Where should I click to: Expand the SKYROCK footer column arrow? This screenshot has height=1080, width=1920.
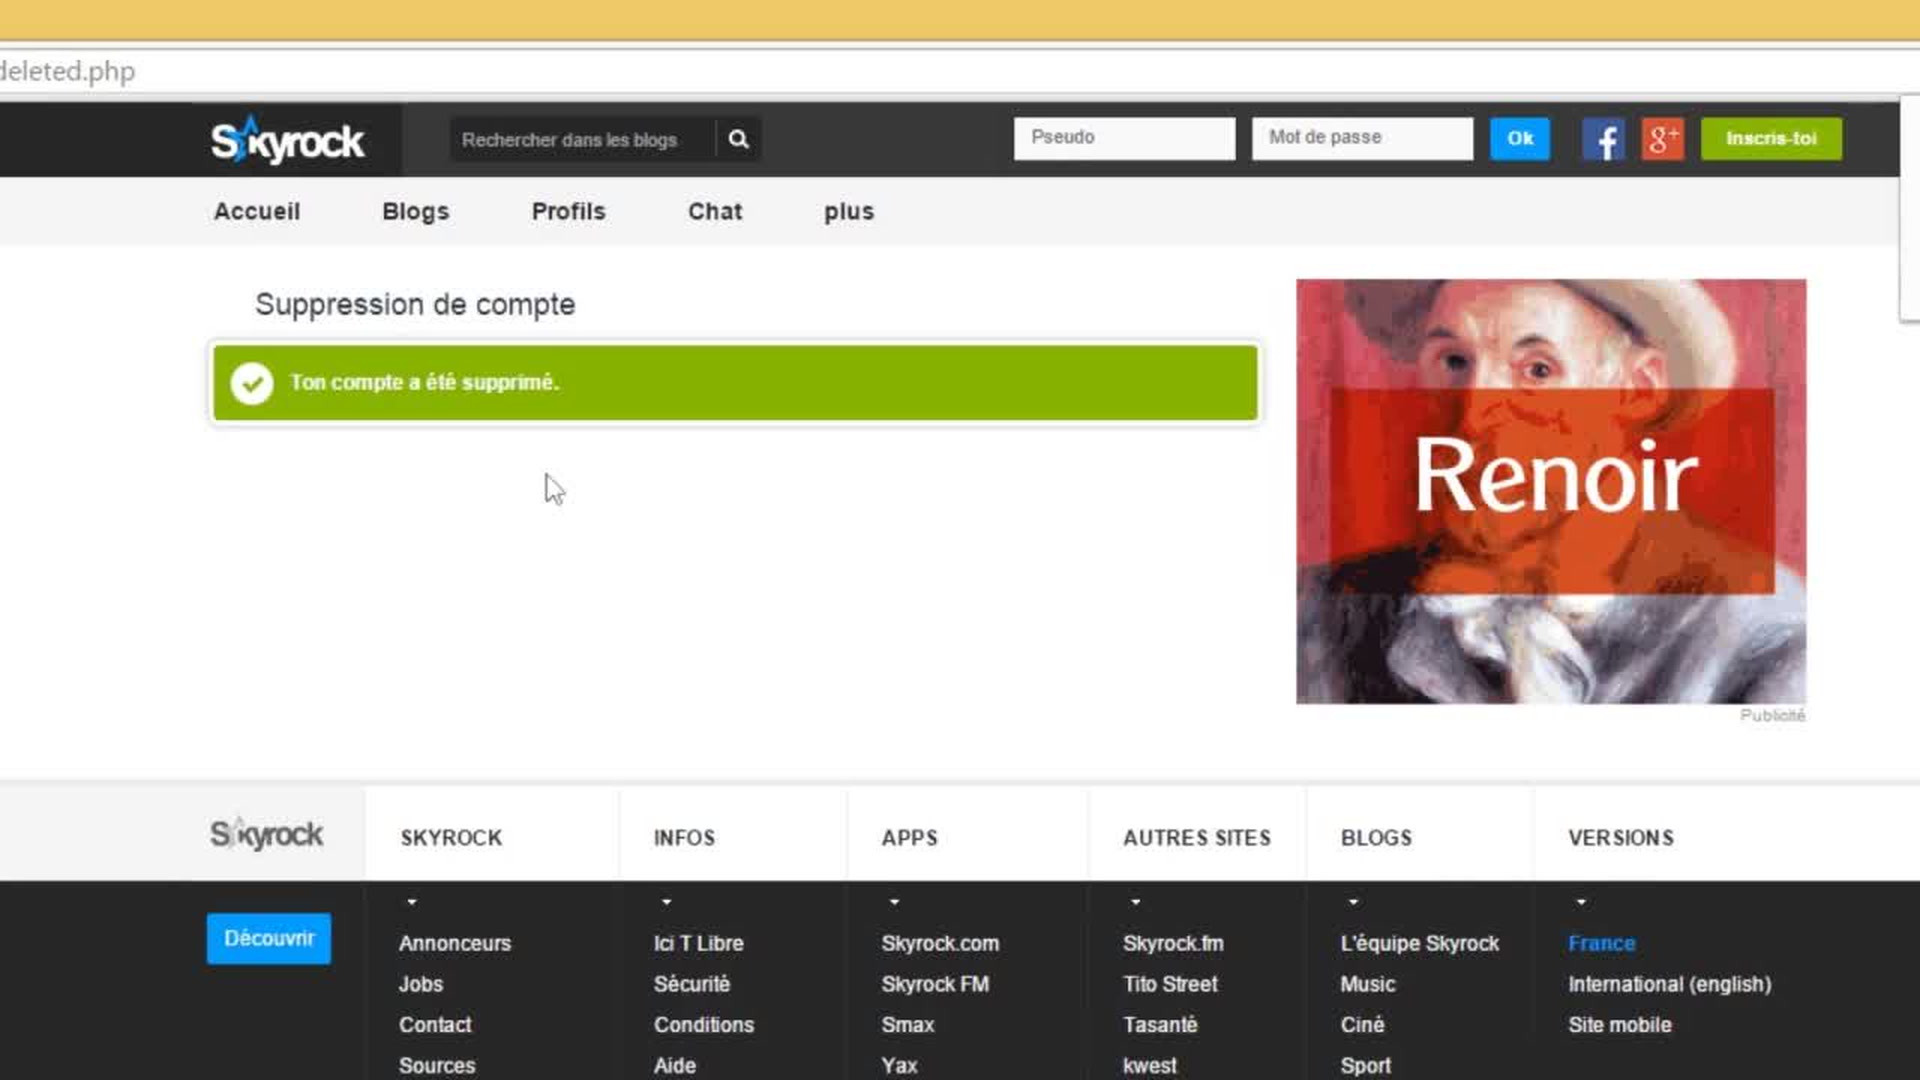pos(411,902)
